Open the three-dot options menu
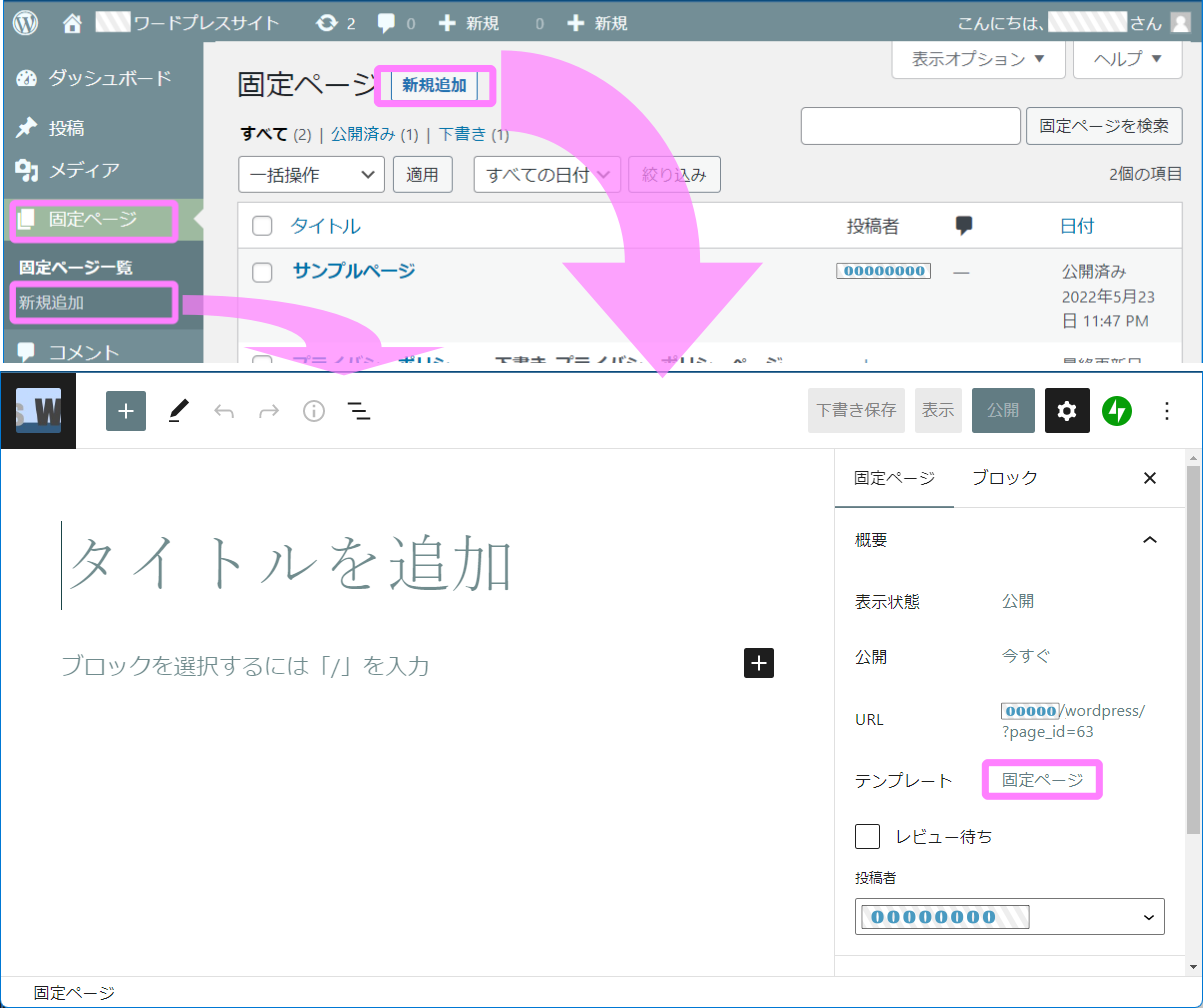 (x=1166, y=410)
